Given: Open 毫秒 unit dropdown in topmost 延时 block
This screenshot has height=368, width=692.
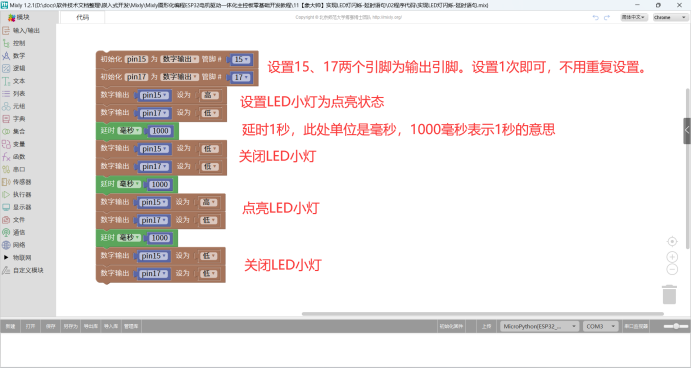Looking at the screenshot, I should [130, 131].
